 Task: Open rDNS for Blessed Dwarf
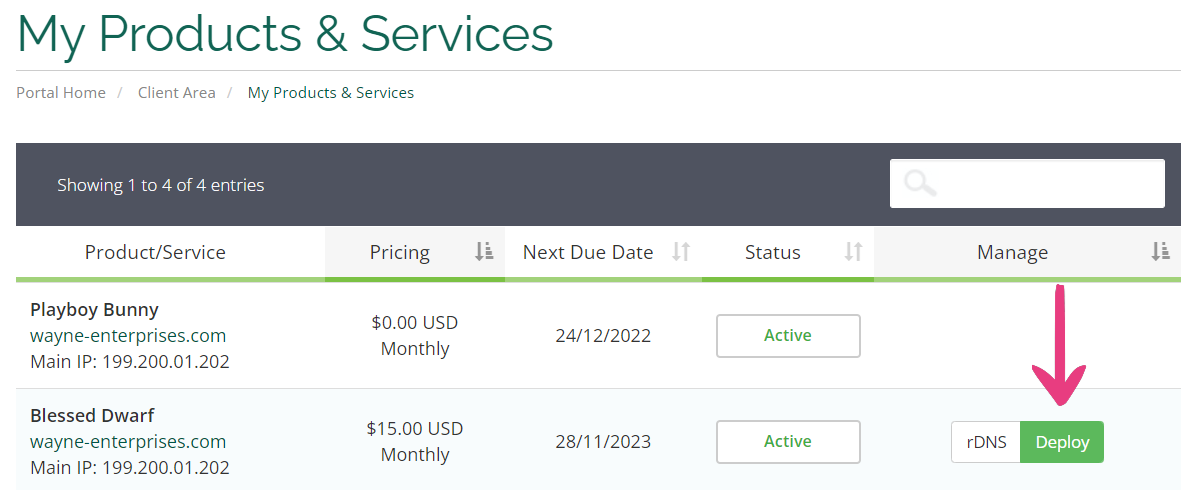(x=985, y=442)
